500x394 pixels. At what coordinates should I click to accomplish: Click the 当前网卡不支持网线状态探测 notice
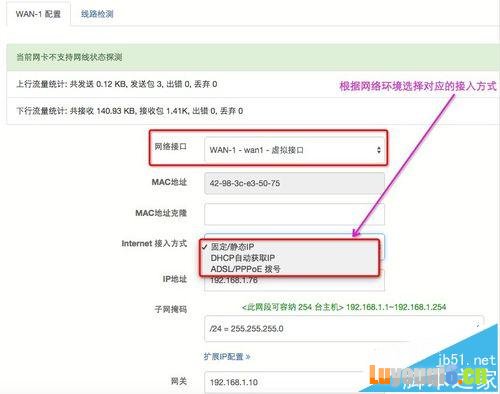point(69,57)
